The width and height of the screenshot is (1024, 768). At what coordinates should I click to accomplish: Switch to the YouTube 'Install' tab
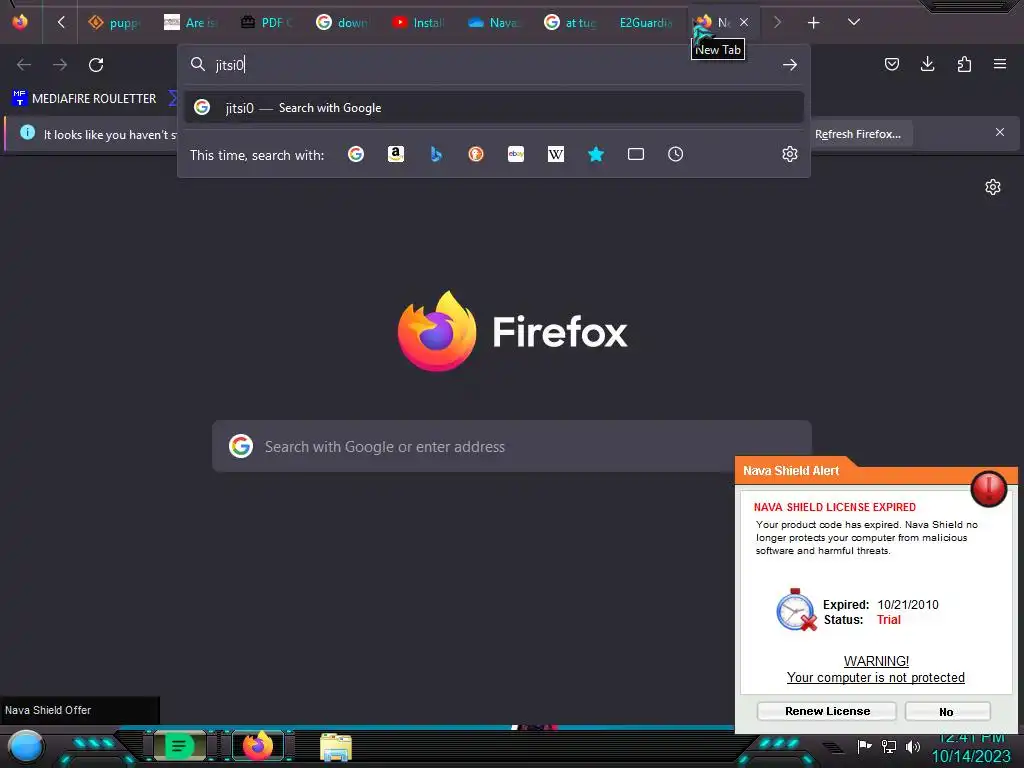[418, 23]
